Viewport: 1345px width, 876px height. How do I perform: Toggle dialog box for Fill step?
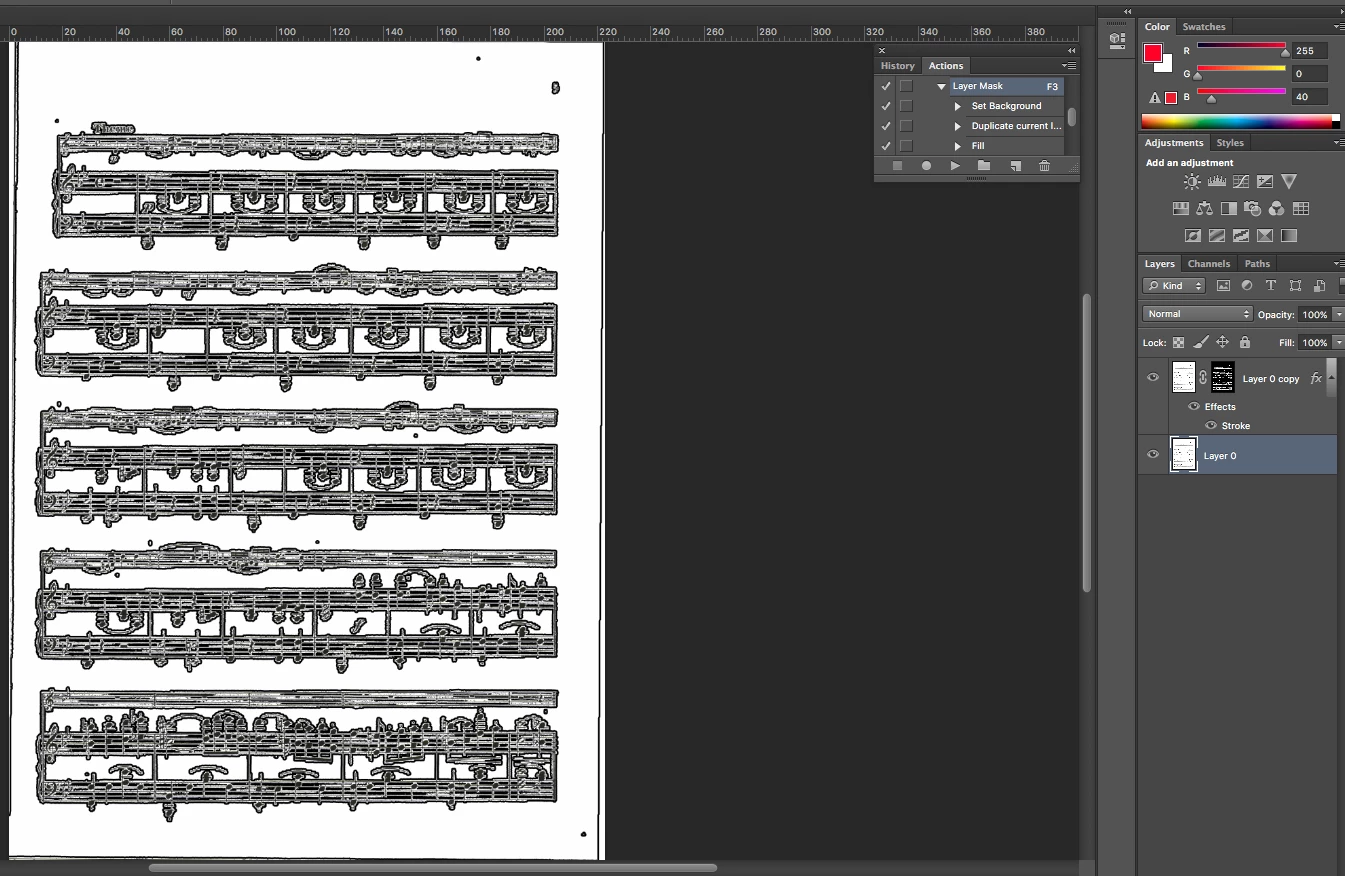pyautogui.click(x=906, y=146)
